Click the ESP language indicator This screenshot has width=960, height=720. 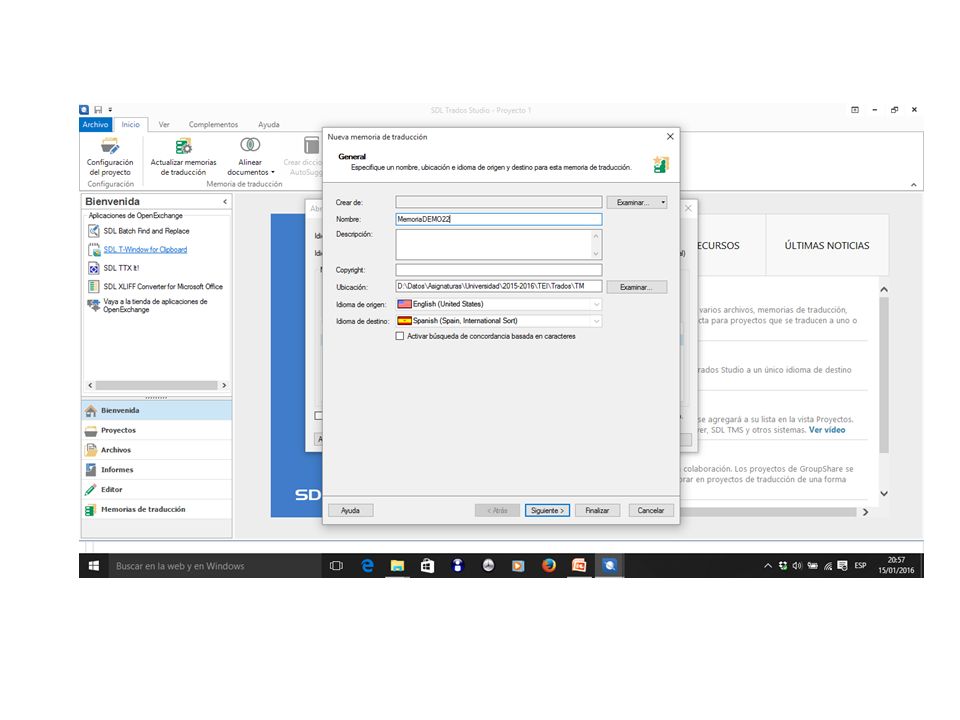click(861, 566)
